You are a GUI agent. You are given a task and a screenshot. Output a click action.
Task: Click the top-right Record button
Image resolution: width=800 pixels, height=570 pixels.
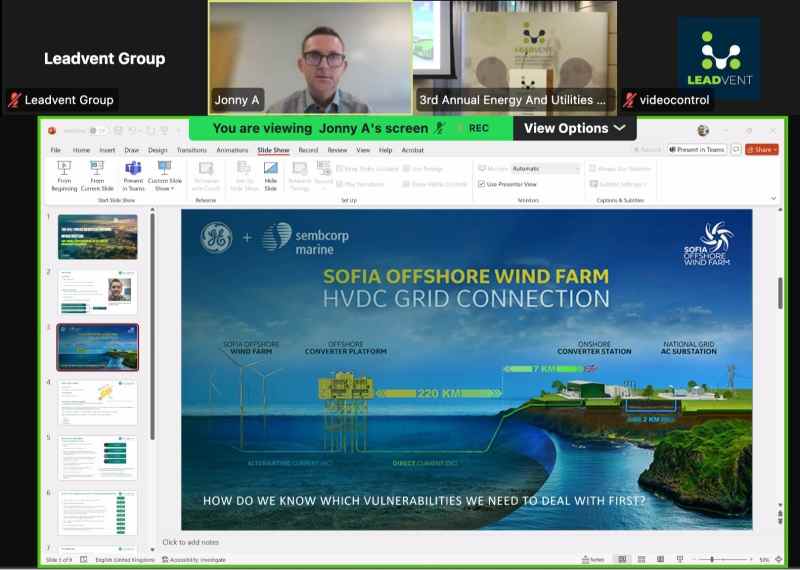(x=647, y=150)
